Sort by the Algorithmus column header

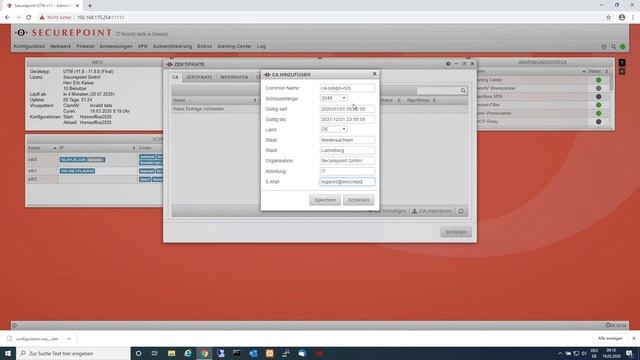point(420,100)
